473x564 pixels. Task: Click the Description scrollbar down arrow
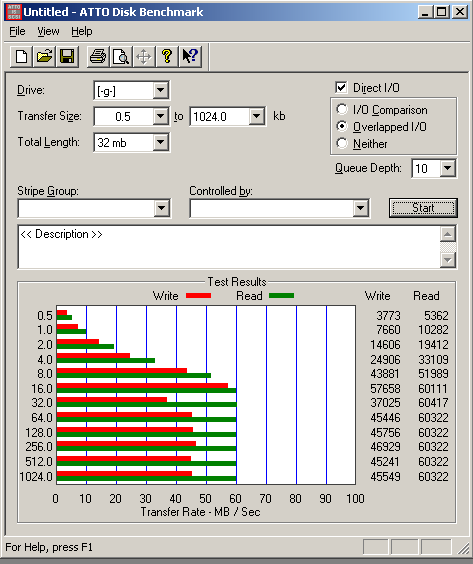click(x=448, y=260)
